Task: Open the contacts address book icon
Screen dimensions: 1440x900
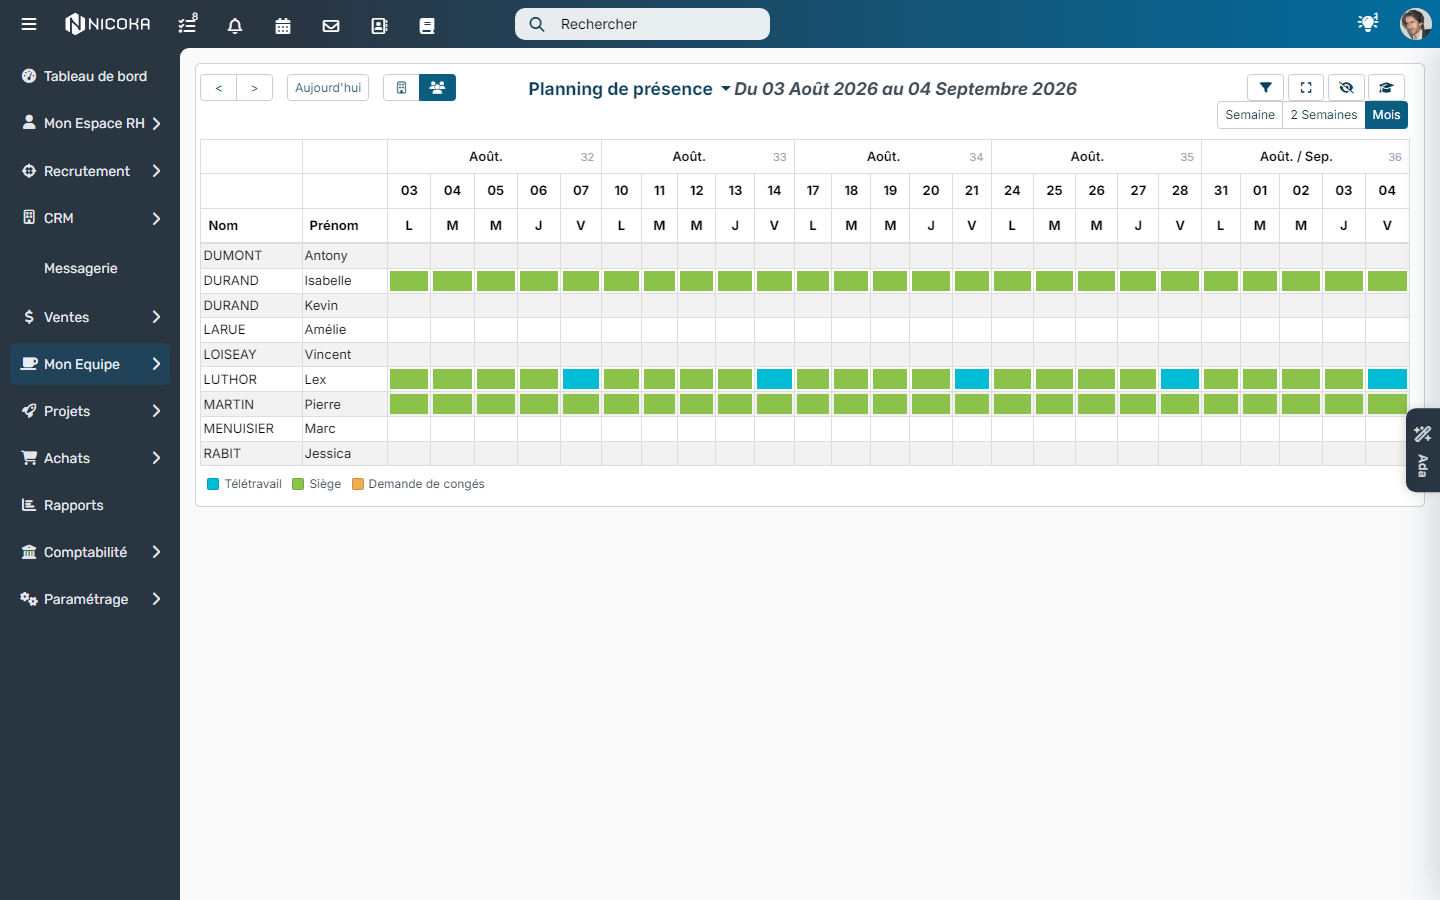Action: [379, 25]
